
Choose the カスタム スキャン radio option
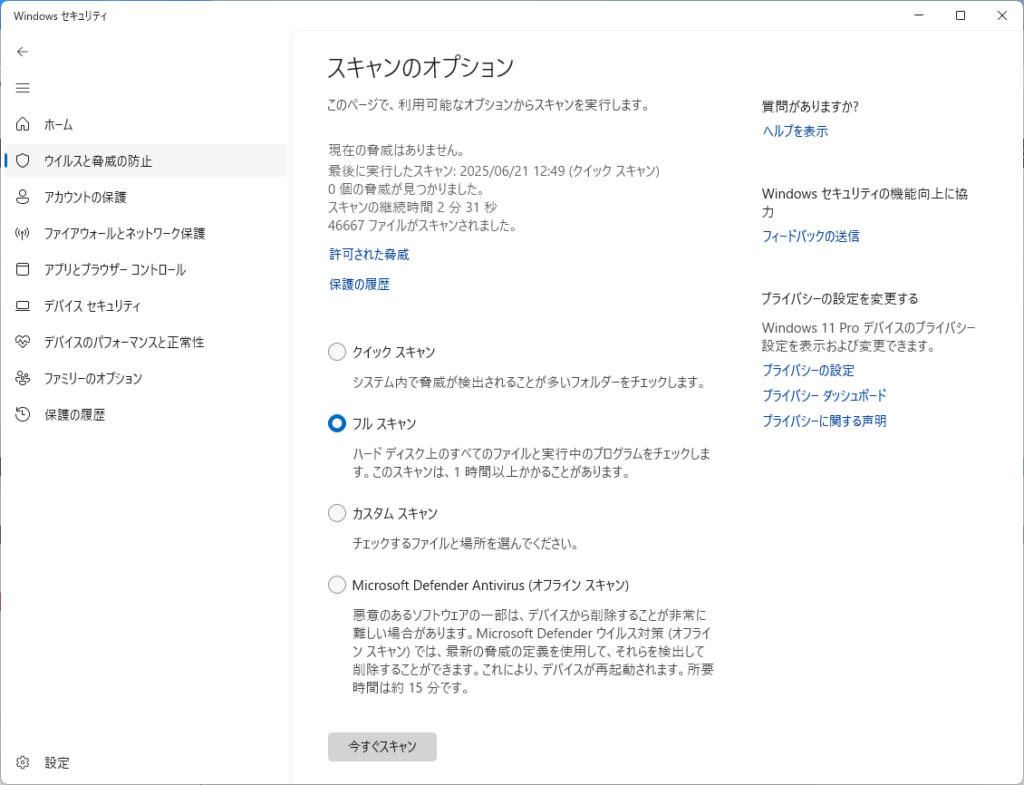tap(337, 514)
